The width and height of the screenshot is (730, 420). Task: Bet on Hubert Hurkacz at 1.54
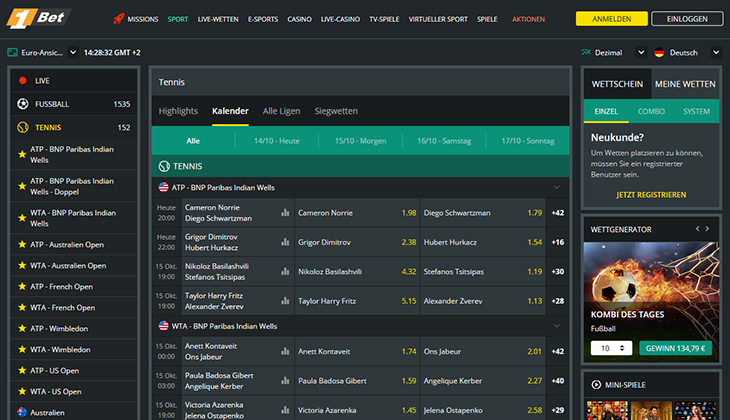[x=482, y=242]
